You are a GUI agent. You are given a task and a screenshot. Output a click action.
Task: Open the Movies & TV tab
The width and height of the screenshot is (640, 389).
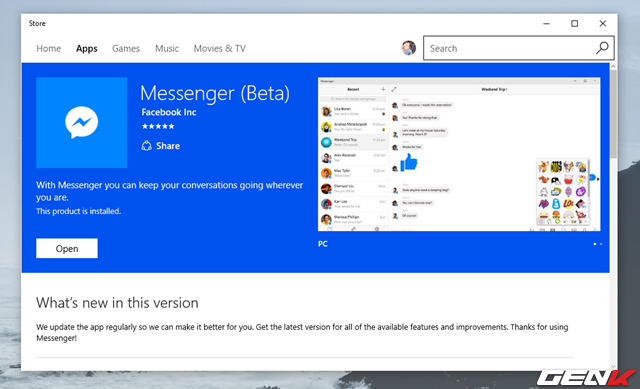point(220,49)
